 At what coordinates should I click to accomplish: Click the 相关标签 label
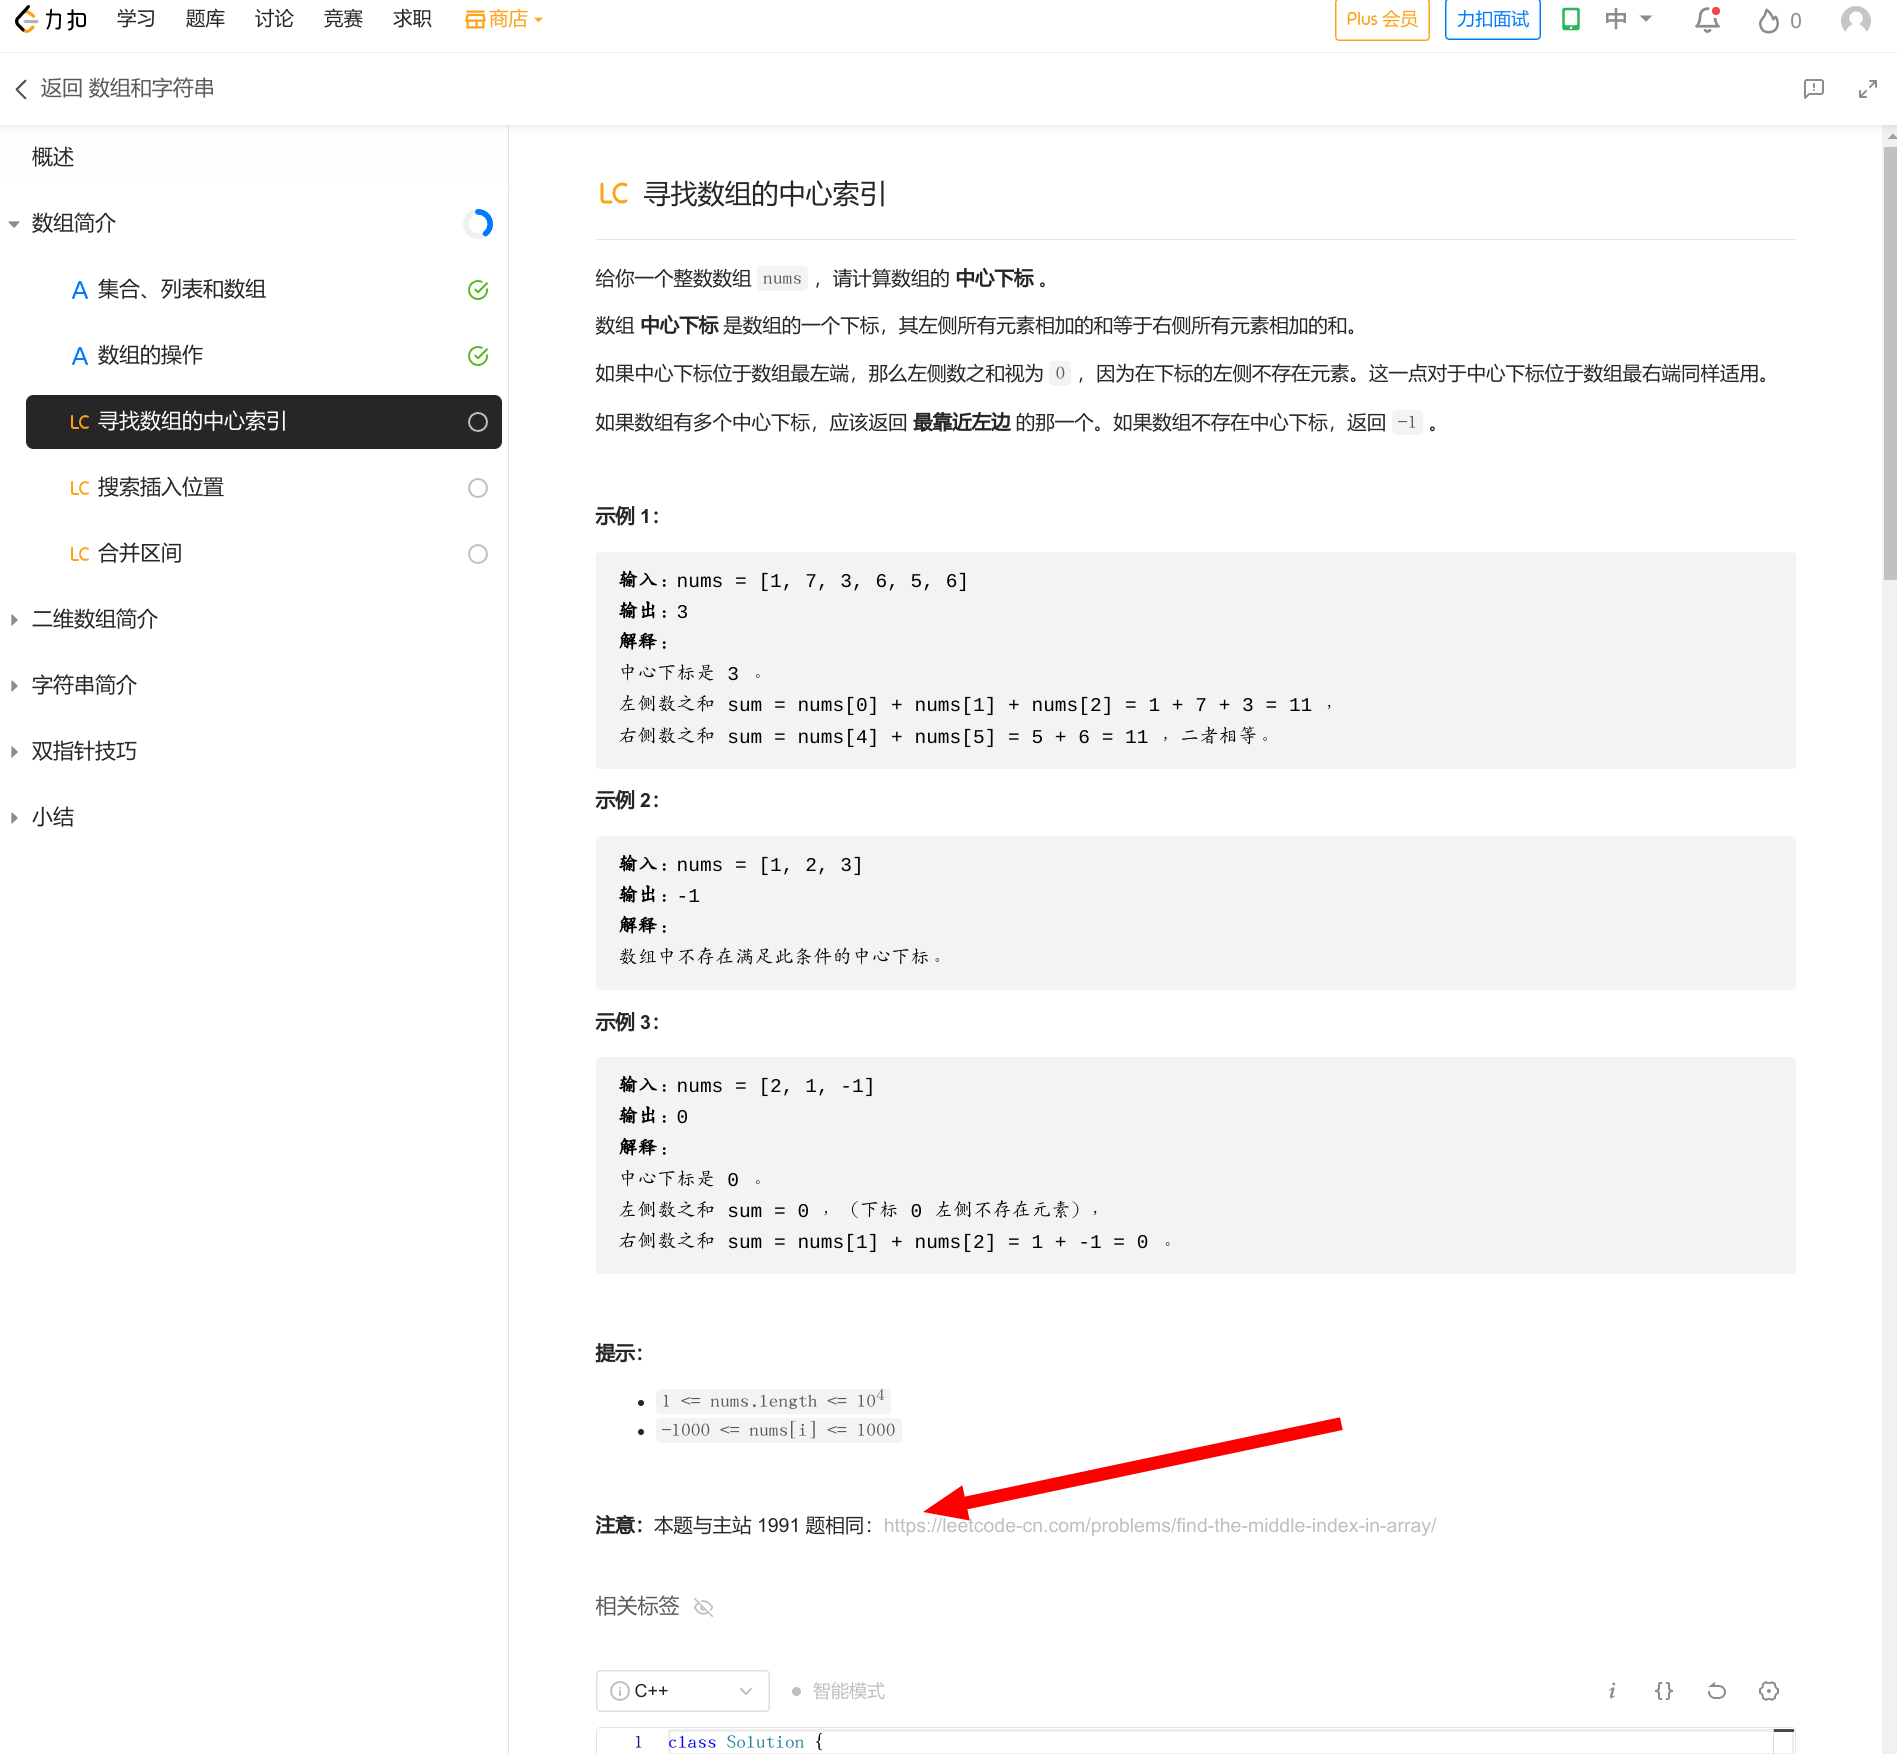point(637,1606)
